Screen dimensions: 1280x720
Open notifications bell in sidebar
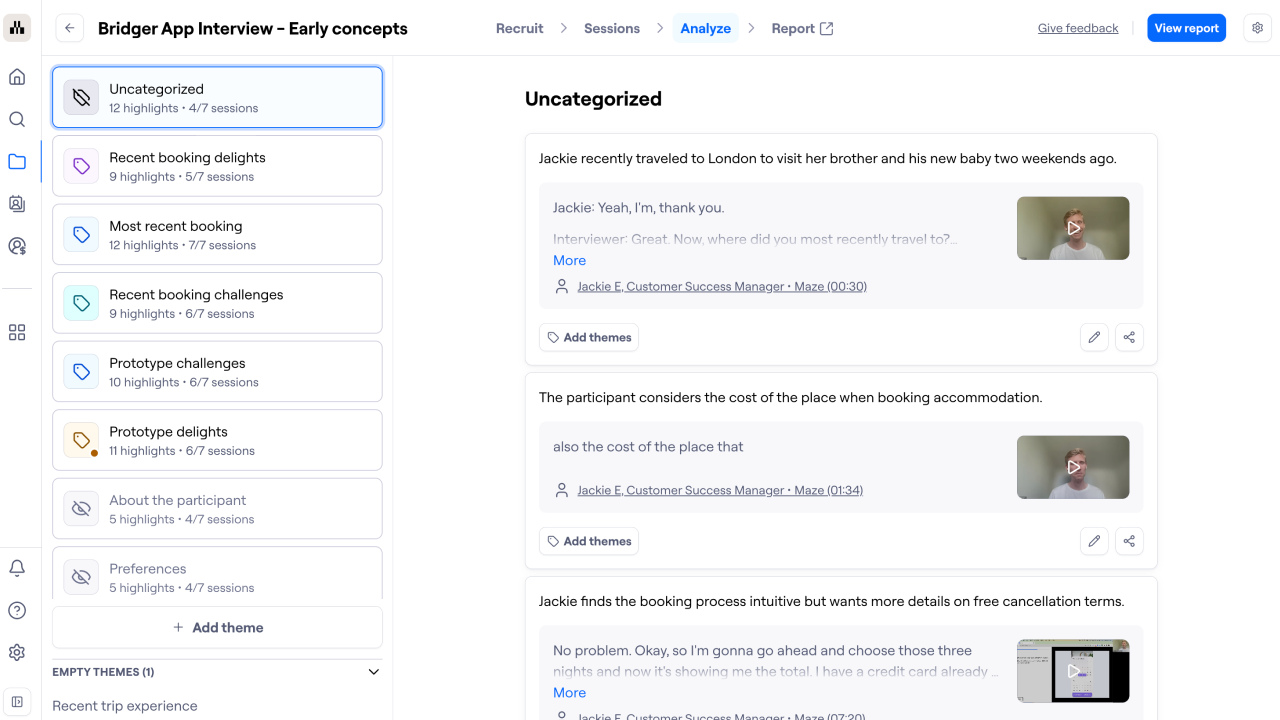tap(17, 568)
